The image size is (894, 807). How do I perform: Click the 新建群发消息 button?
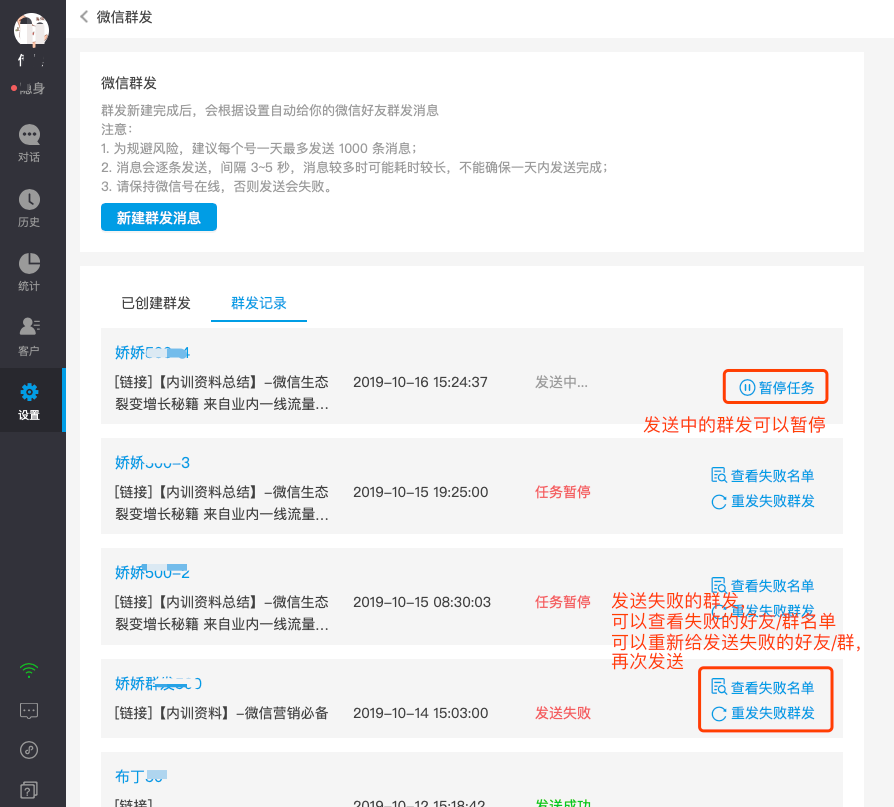(x=159, y=217)
